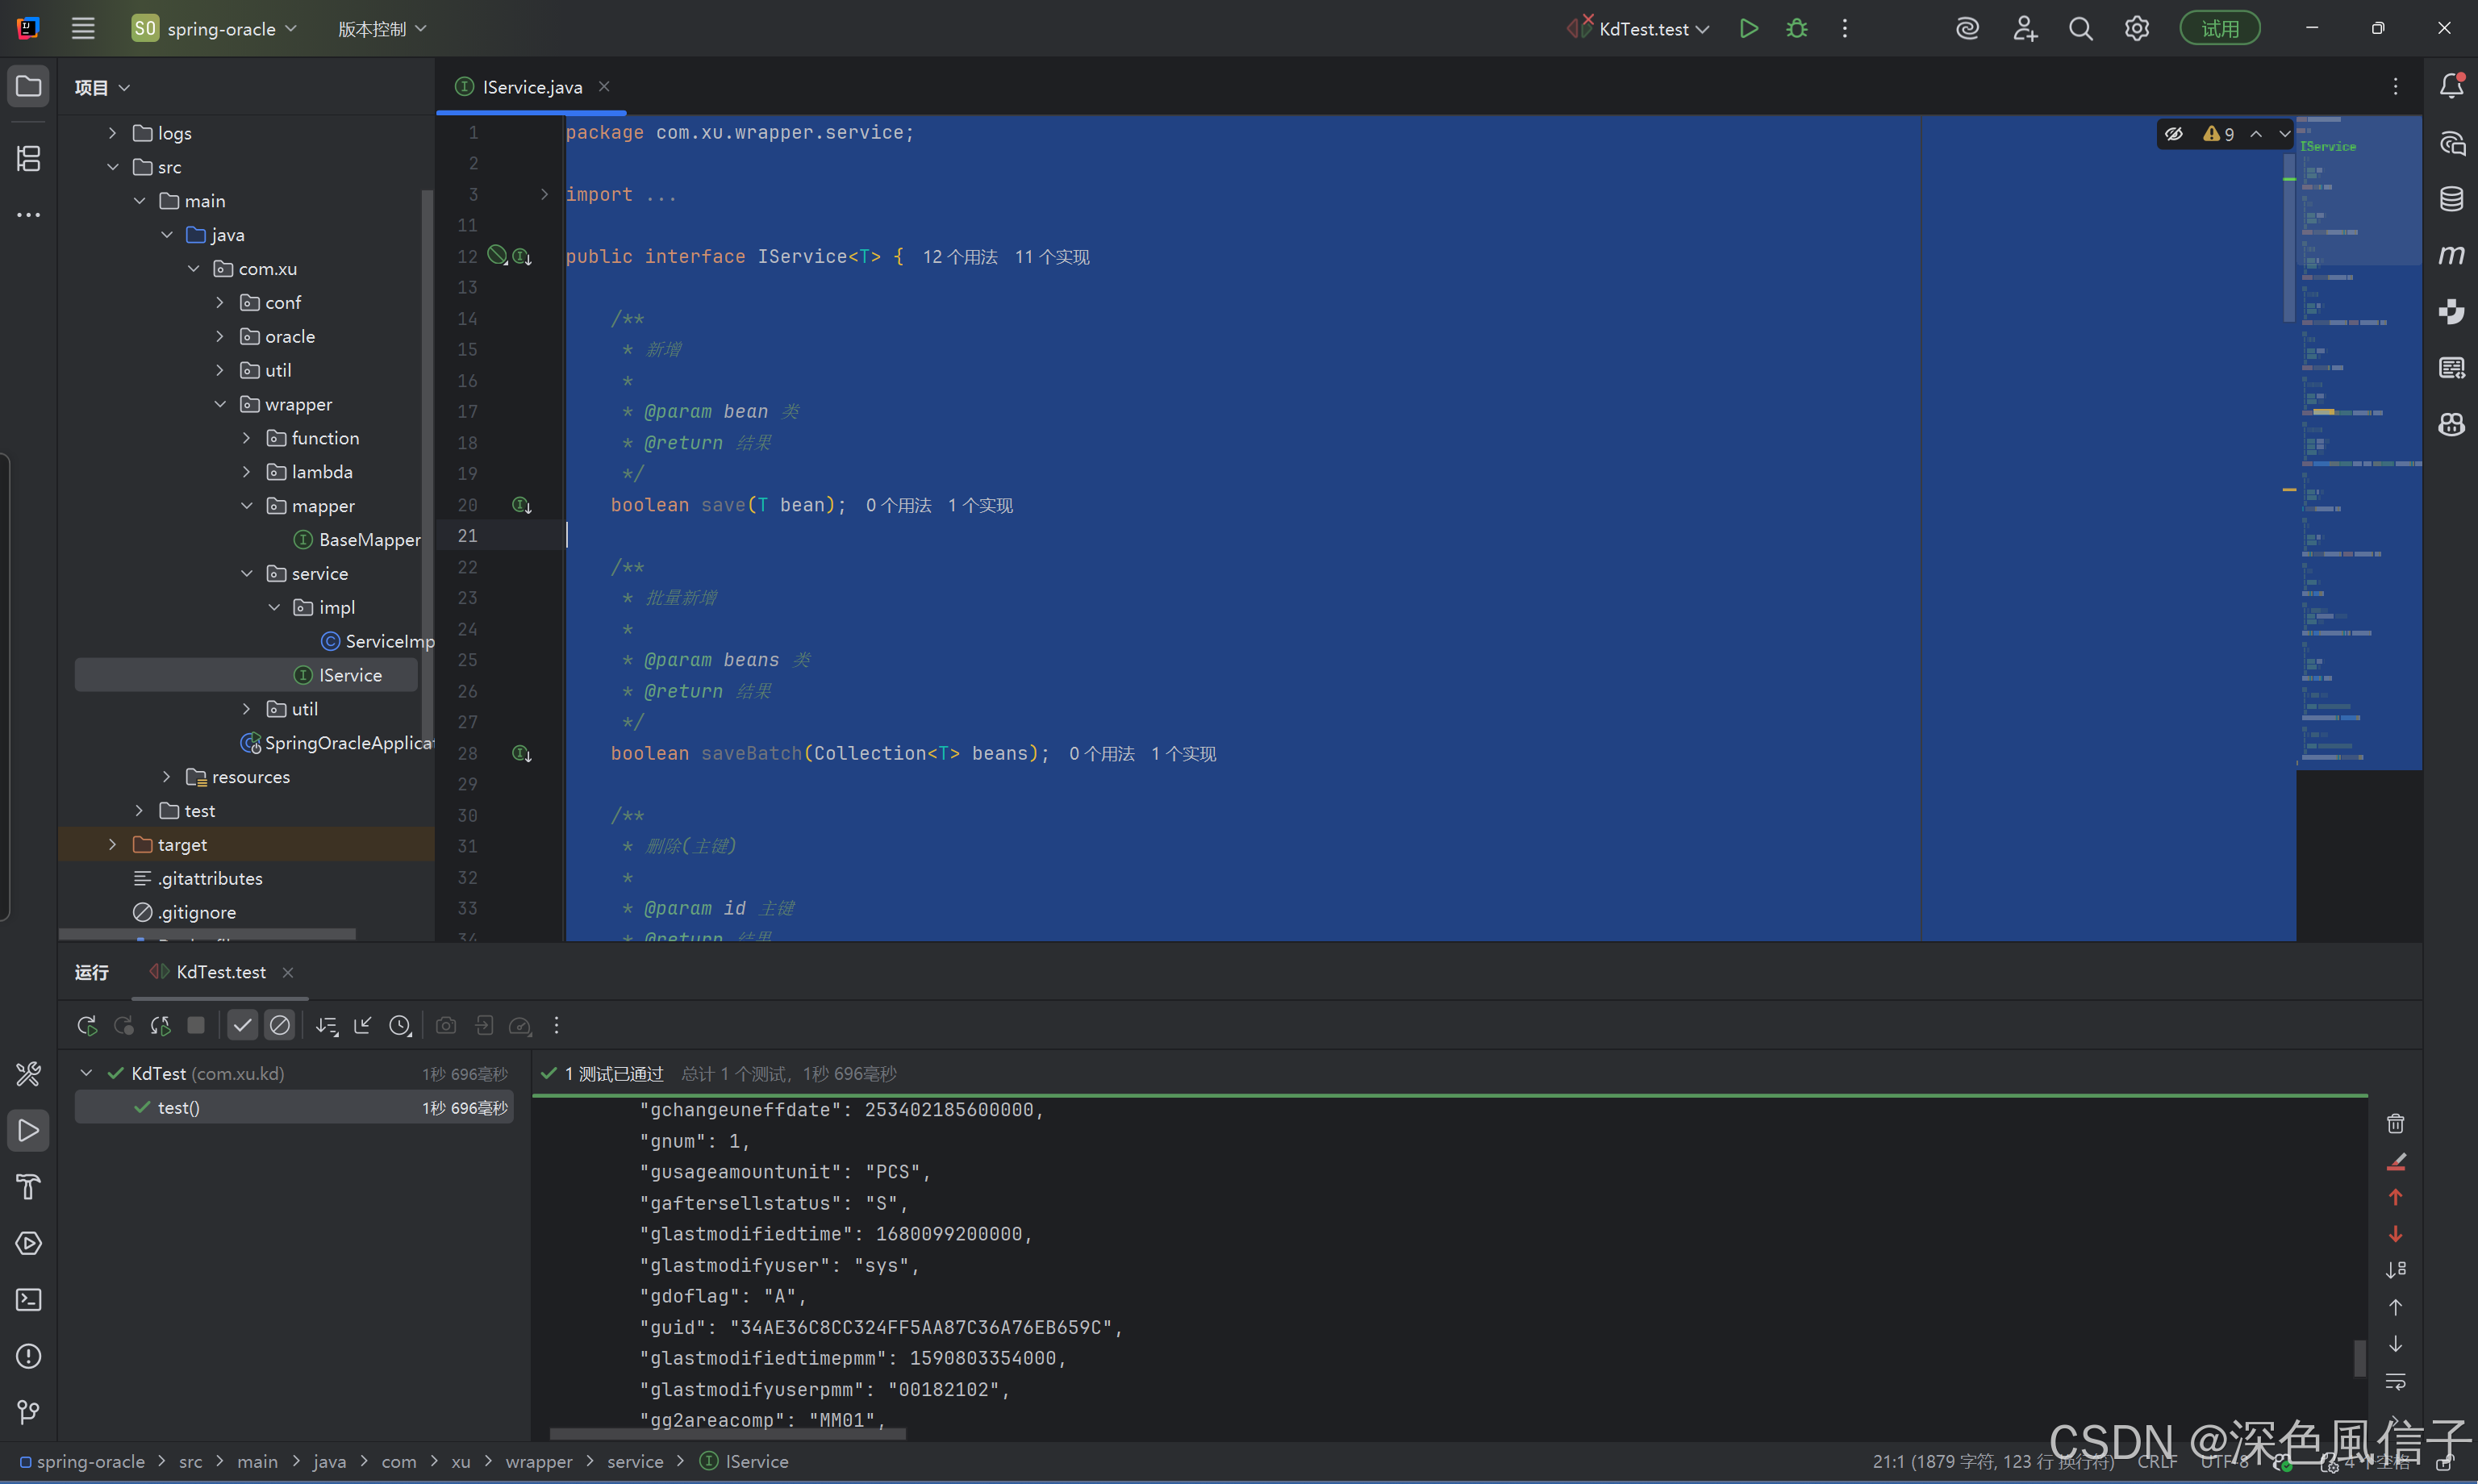Open editor tab options three dots

click(x=2395, y=86)
